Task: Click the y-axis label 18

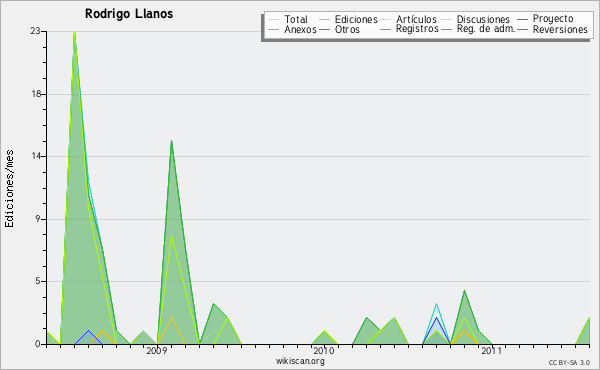Action: point(36,94)
